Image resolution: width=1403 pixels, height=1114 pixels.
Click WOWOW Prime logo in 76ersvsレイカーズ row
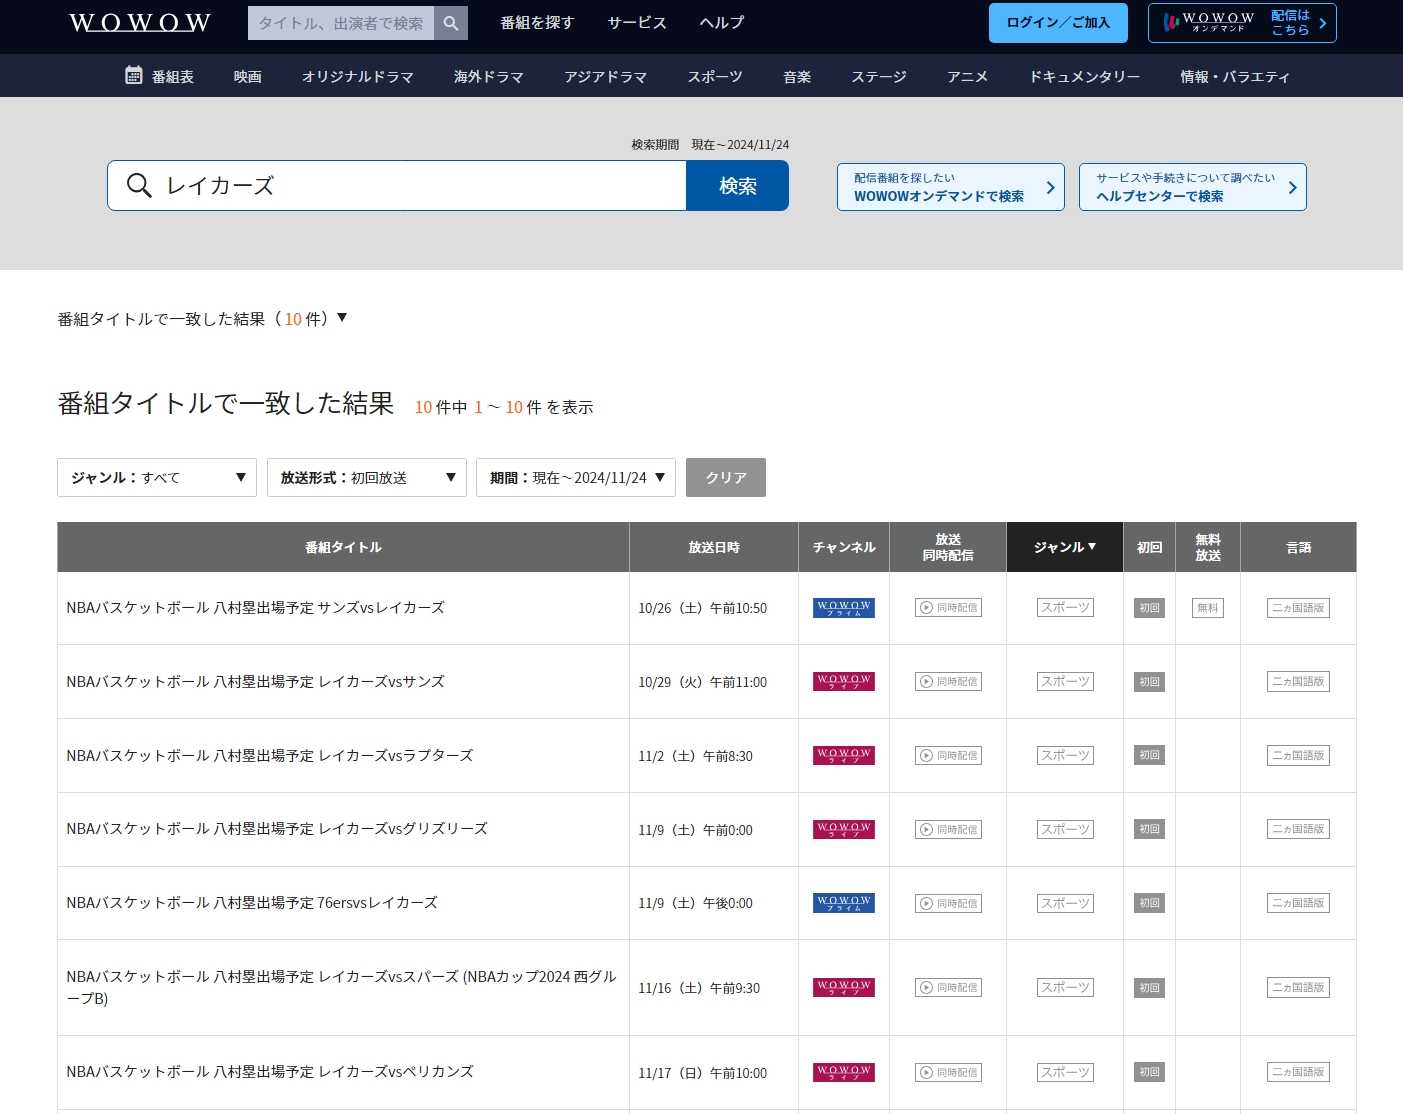(x=844, y=903)
